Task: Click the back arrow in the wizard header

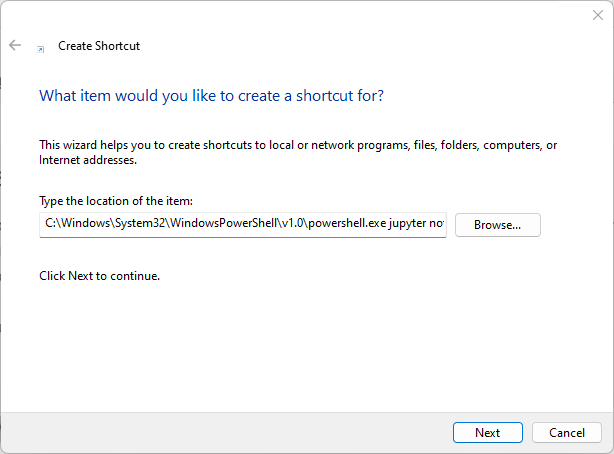Action: 15,46
